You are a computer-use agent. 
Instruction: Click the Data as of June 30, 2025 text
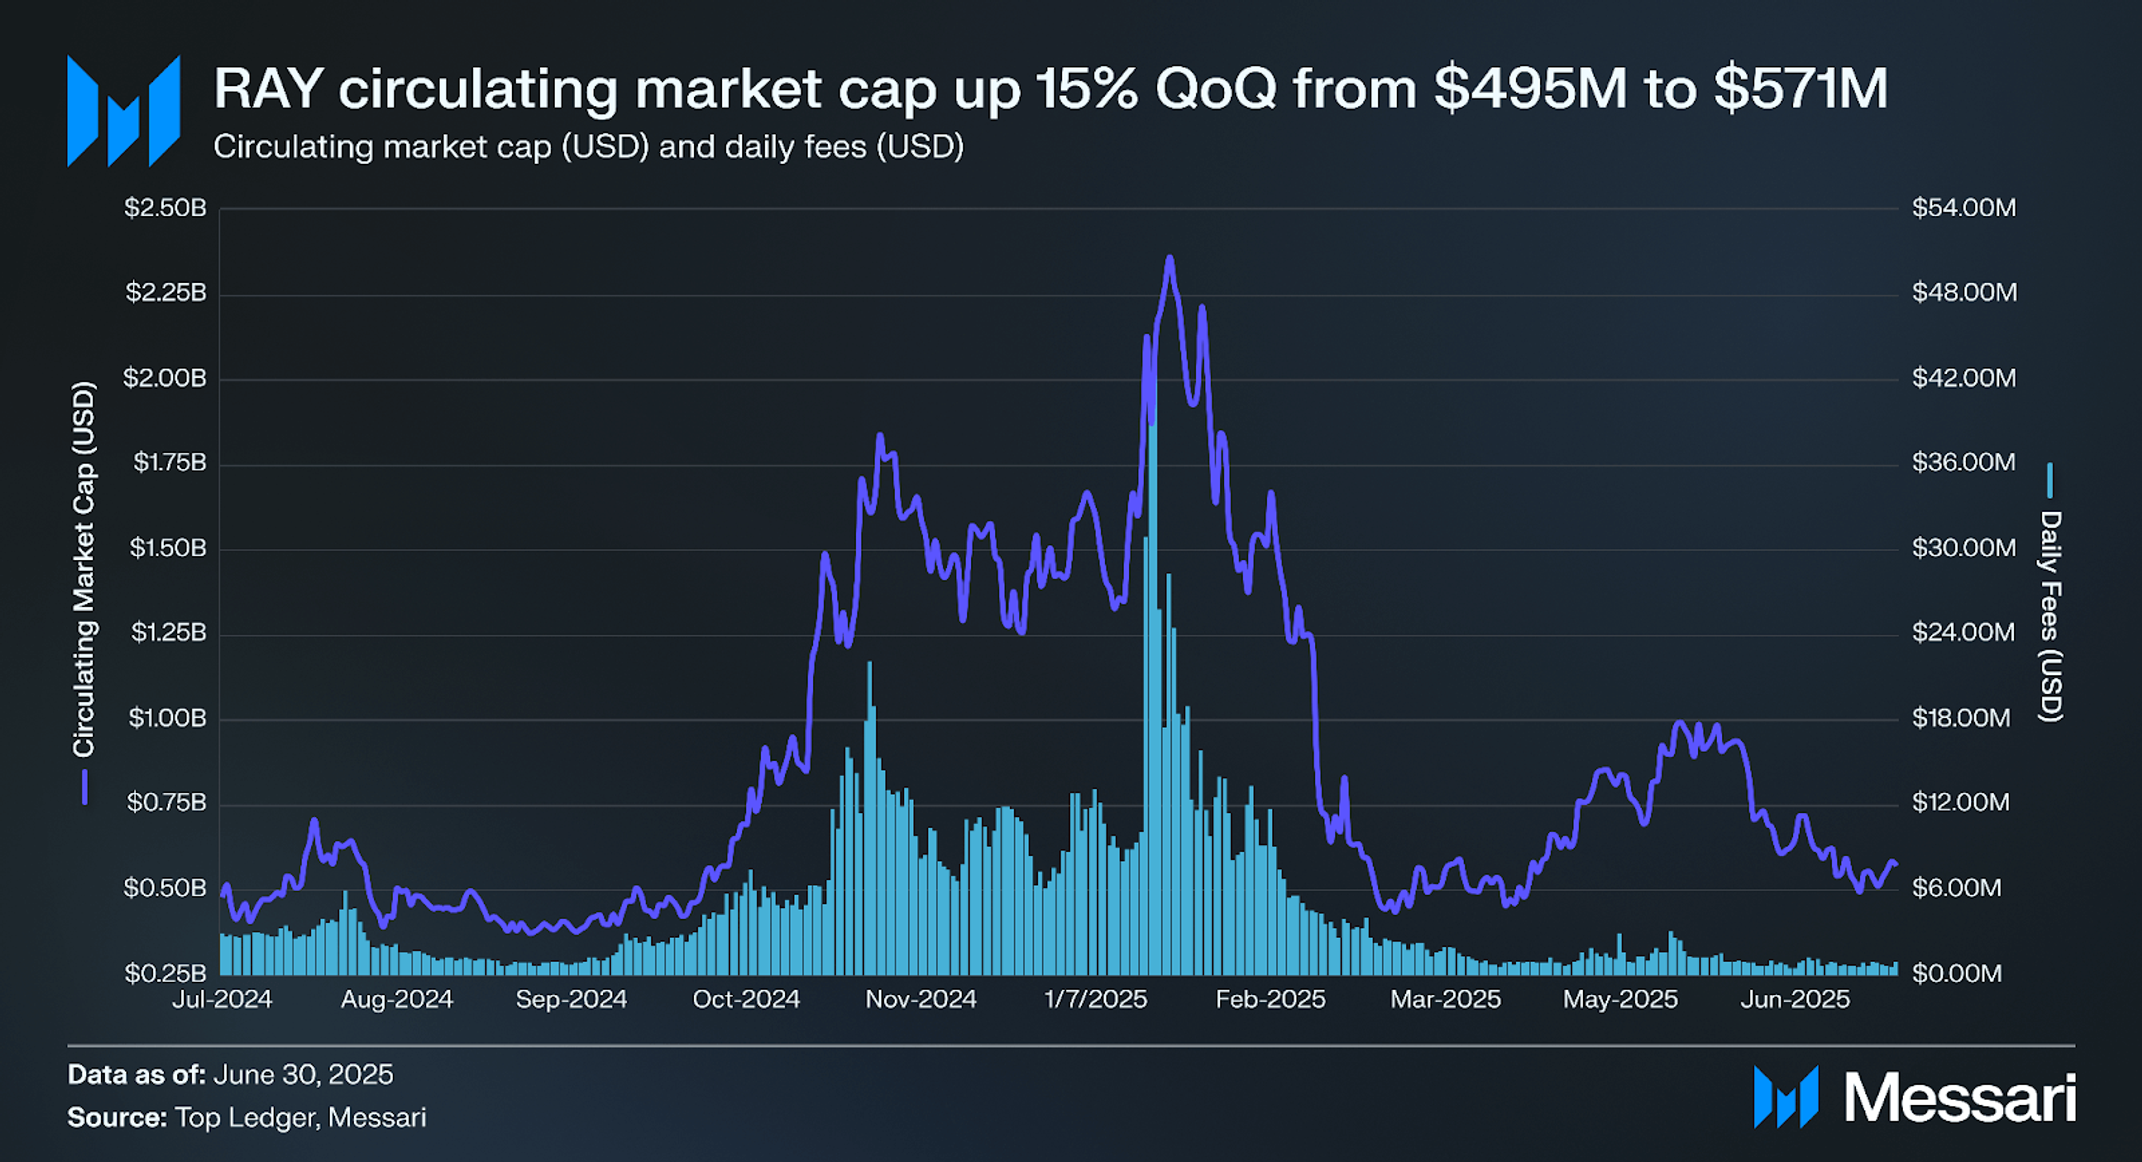pyautogui.click(x=230, y=1075)
